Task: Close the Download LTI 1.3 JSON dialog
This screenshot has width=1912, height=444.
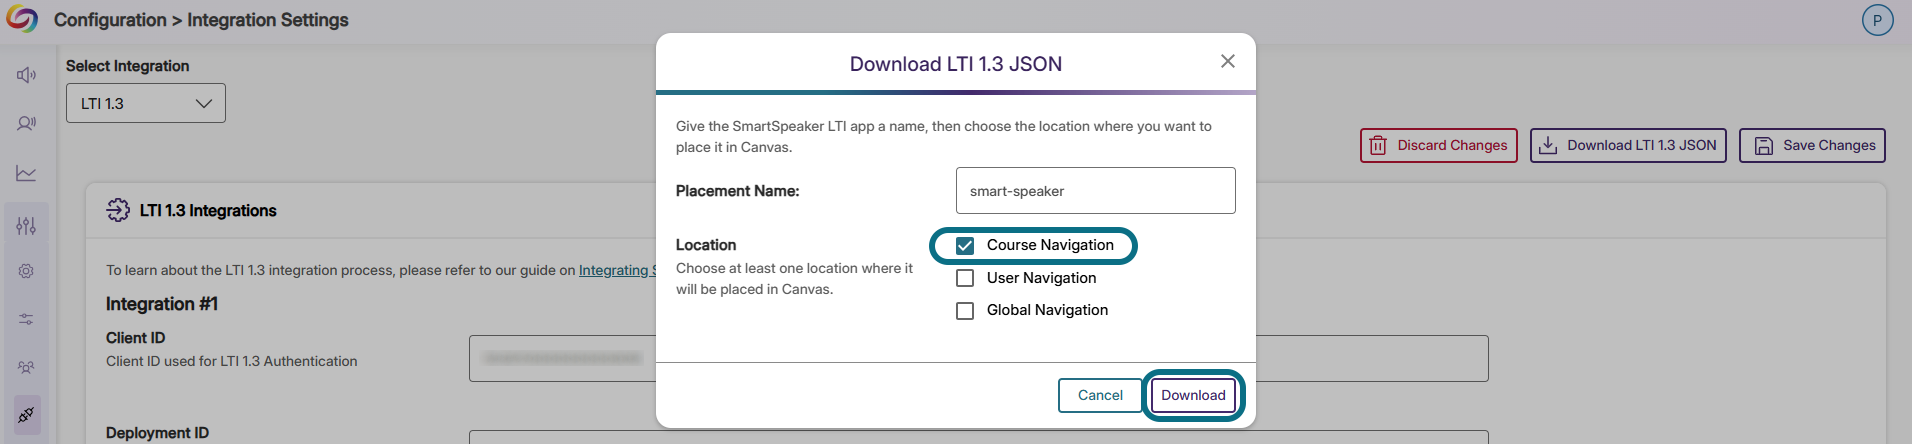Action: coord(1228,62)
